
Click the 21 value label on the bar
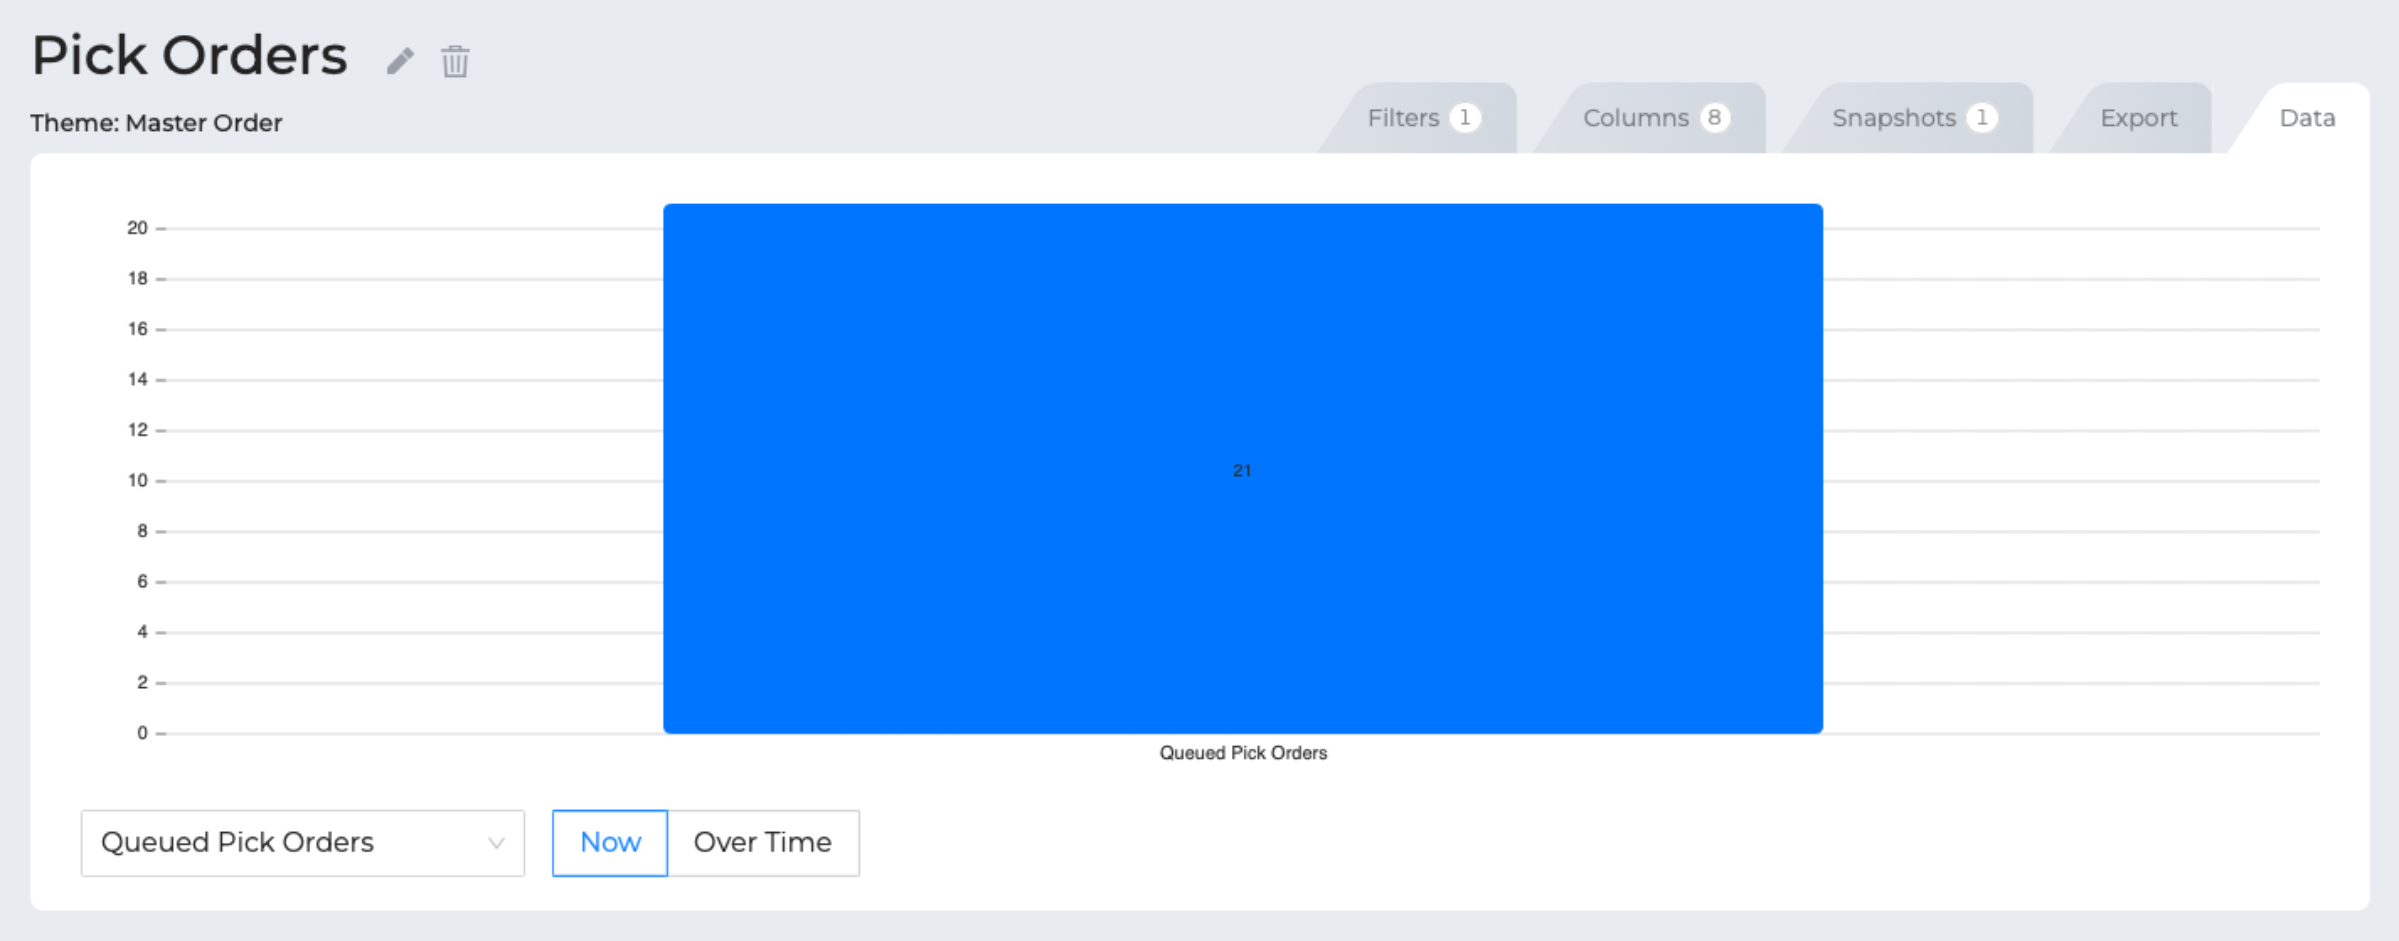click(1242, 470)
